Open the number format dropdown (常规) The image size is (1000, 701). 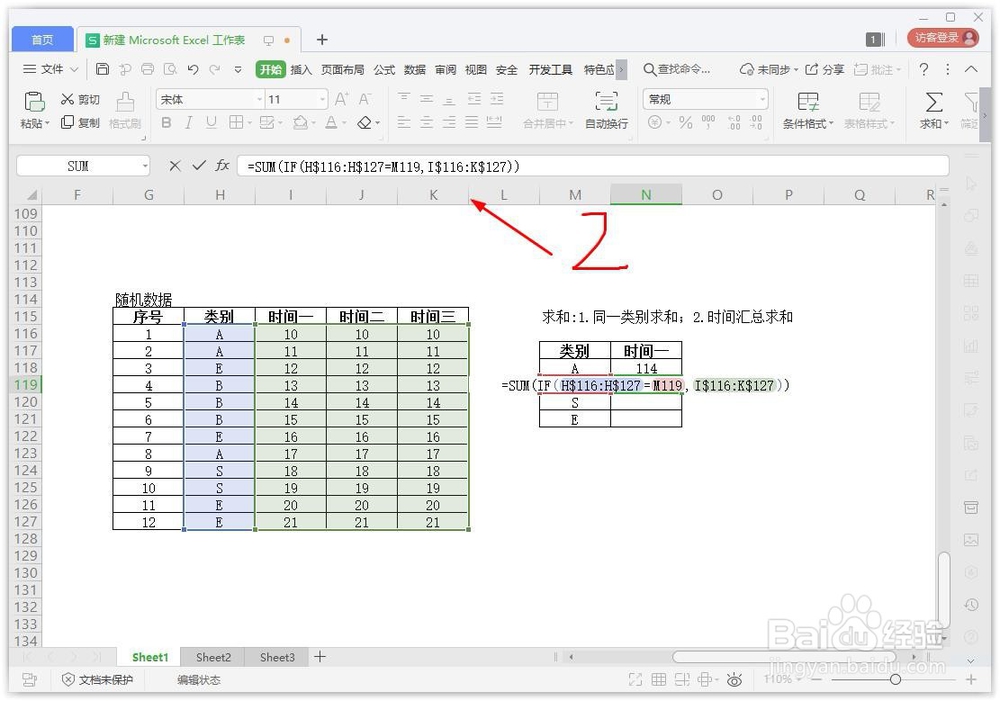(x=762, y=100)
